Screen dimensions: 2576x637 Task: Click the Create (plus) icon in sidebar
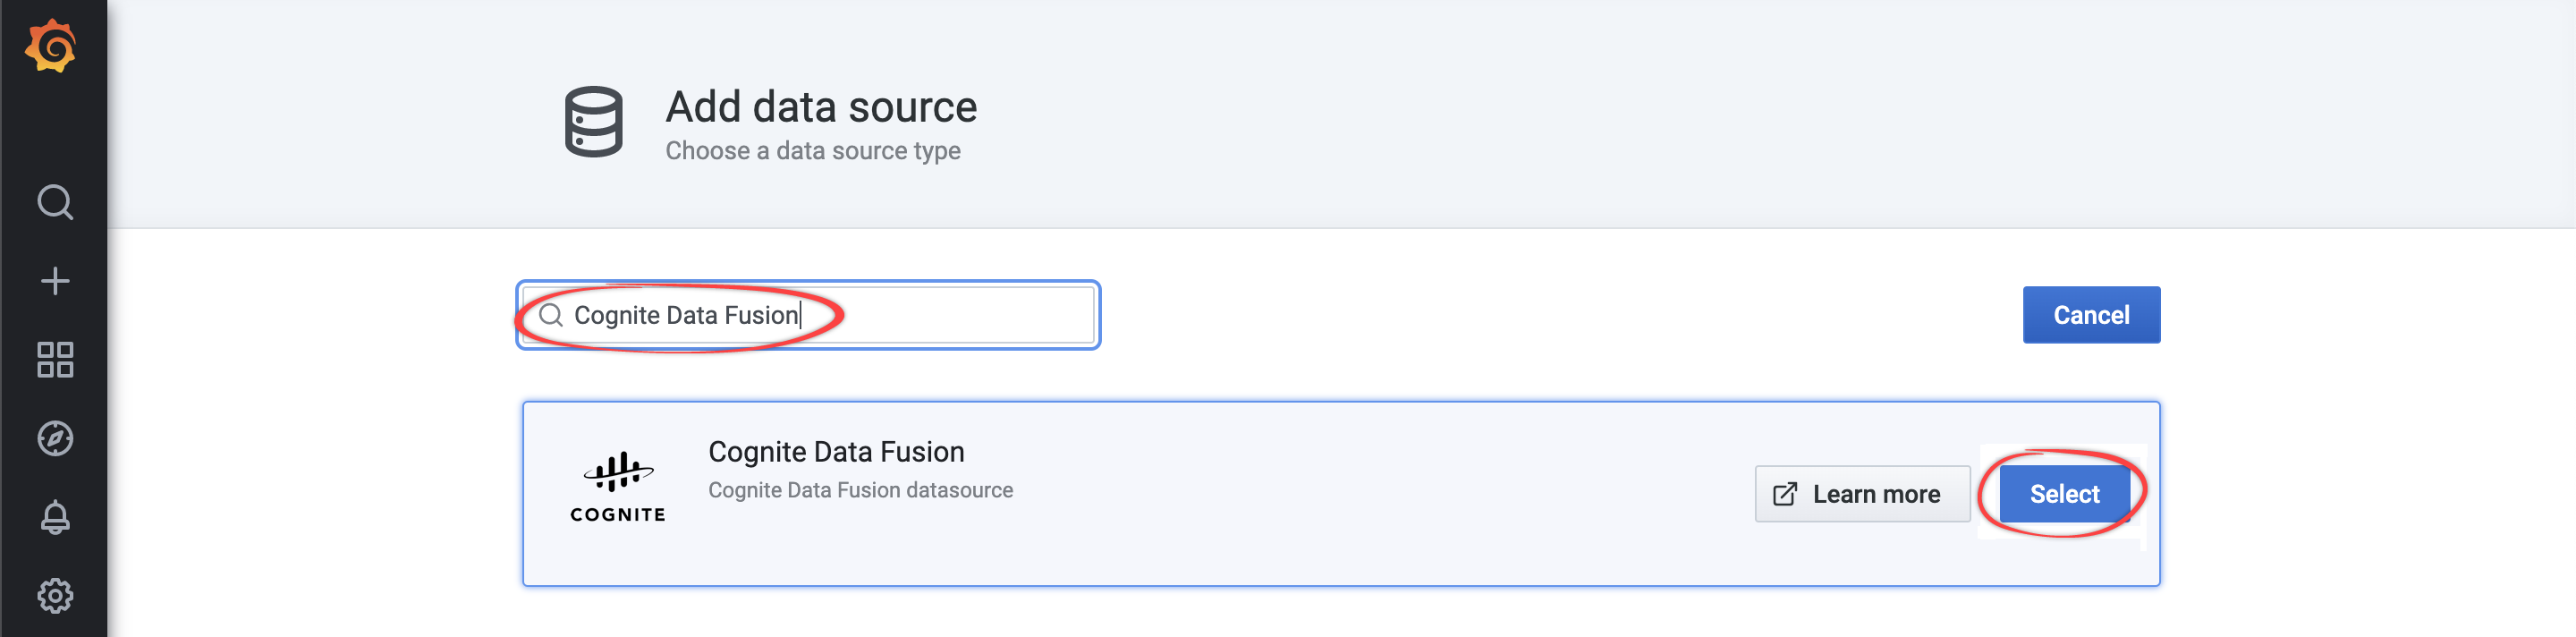pyautogui.click(x=55, y=280)
